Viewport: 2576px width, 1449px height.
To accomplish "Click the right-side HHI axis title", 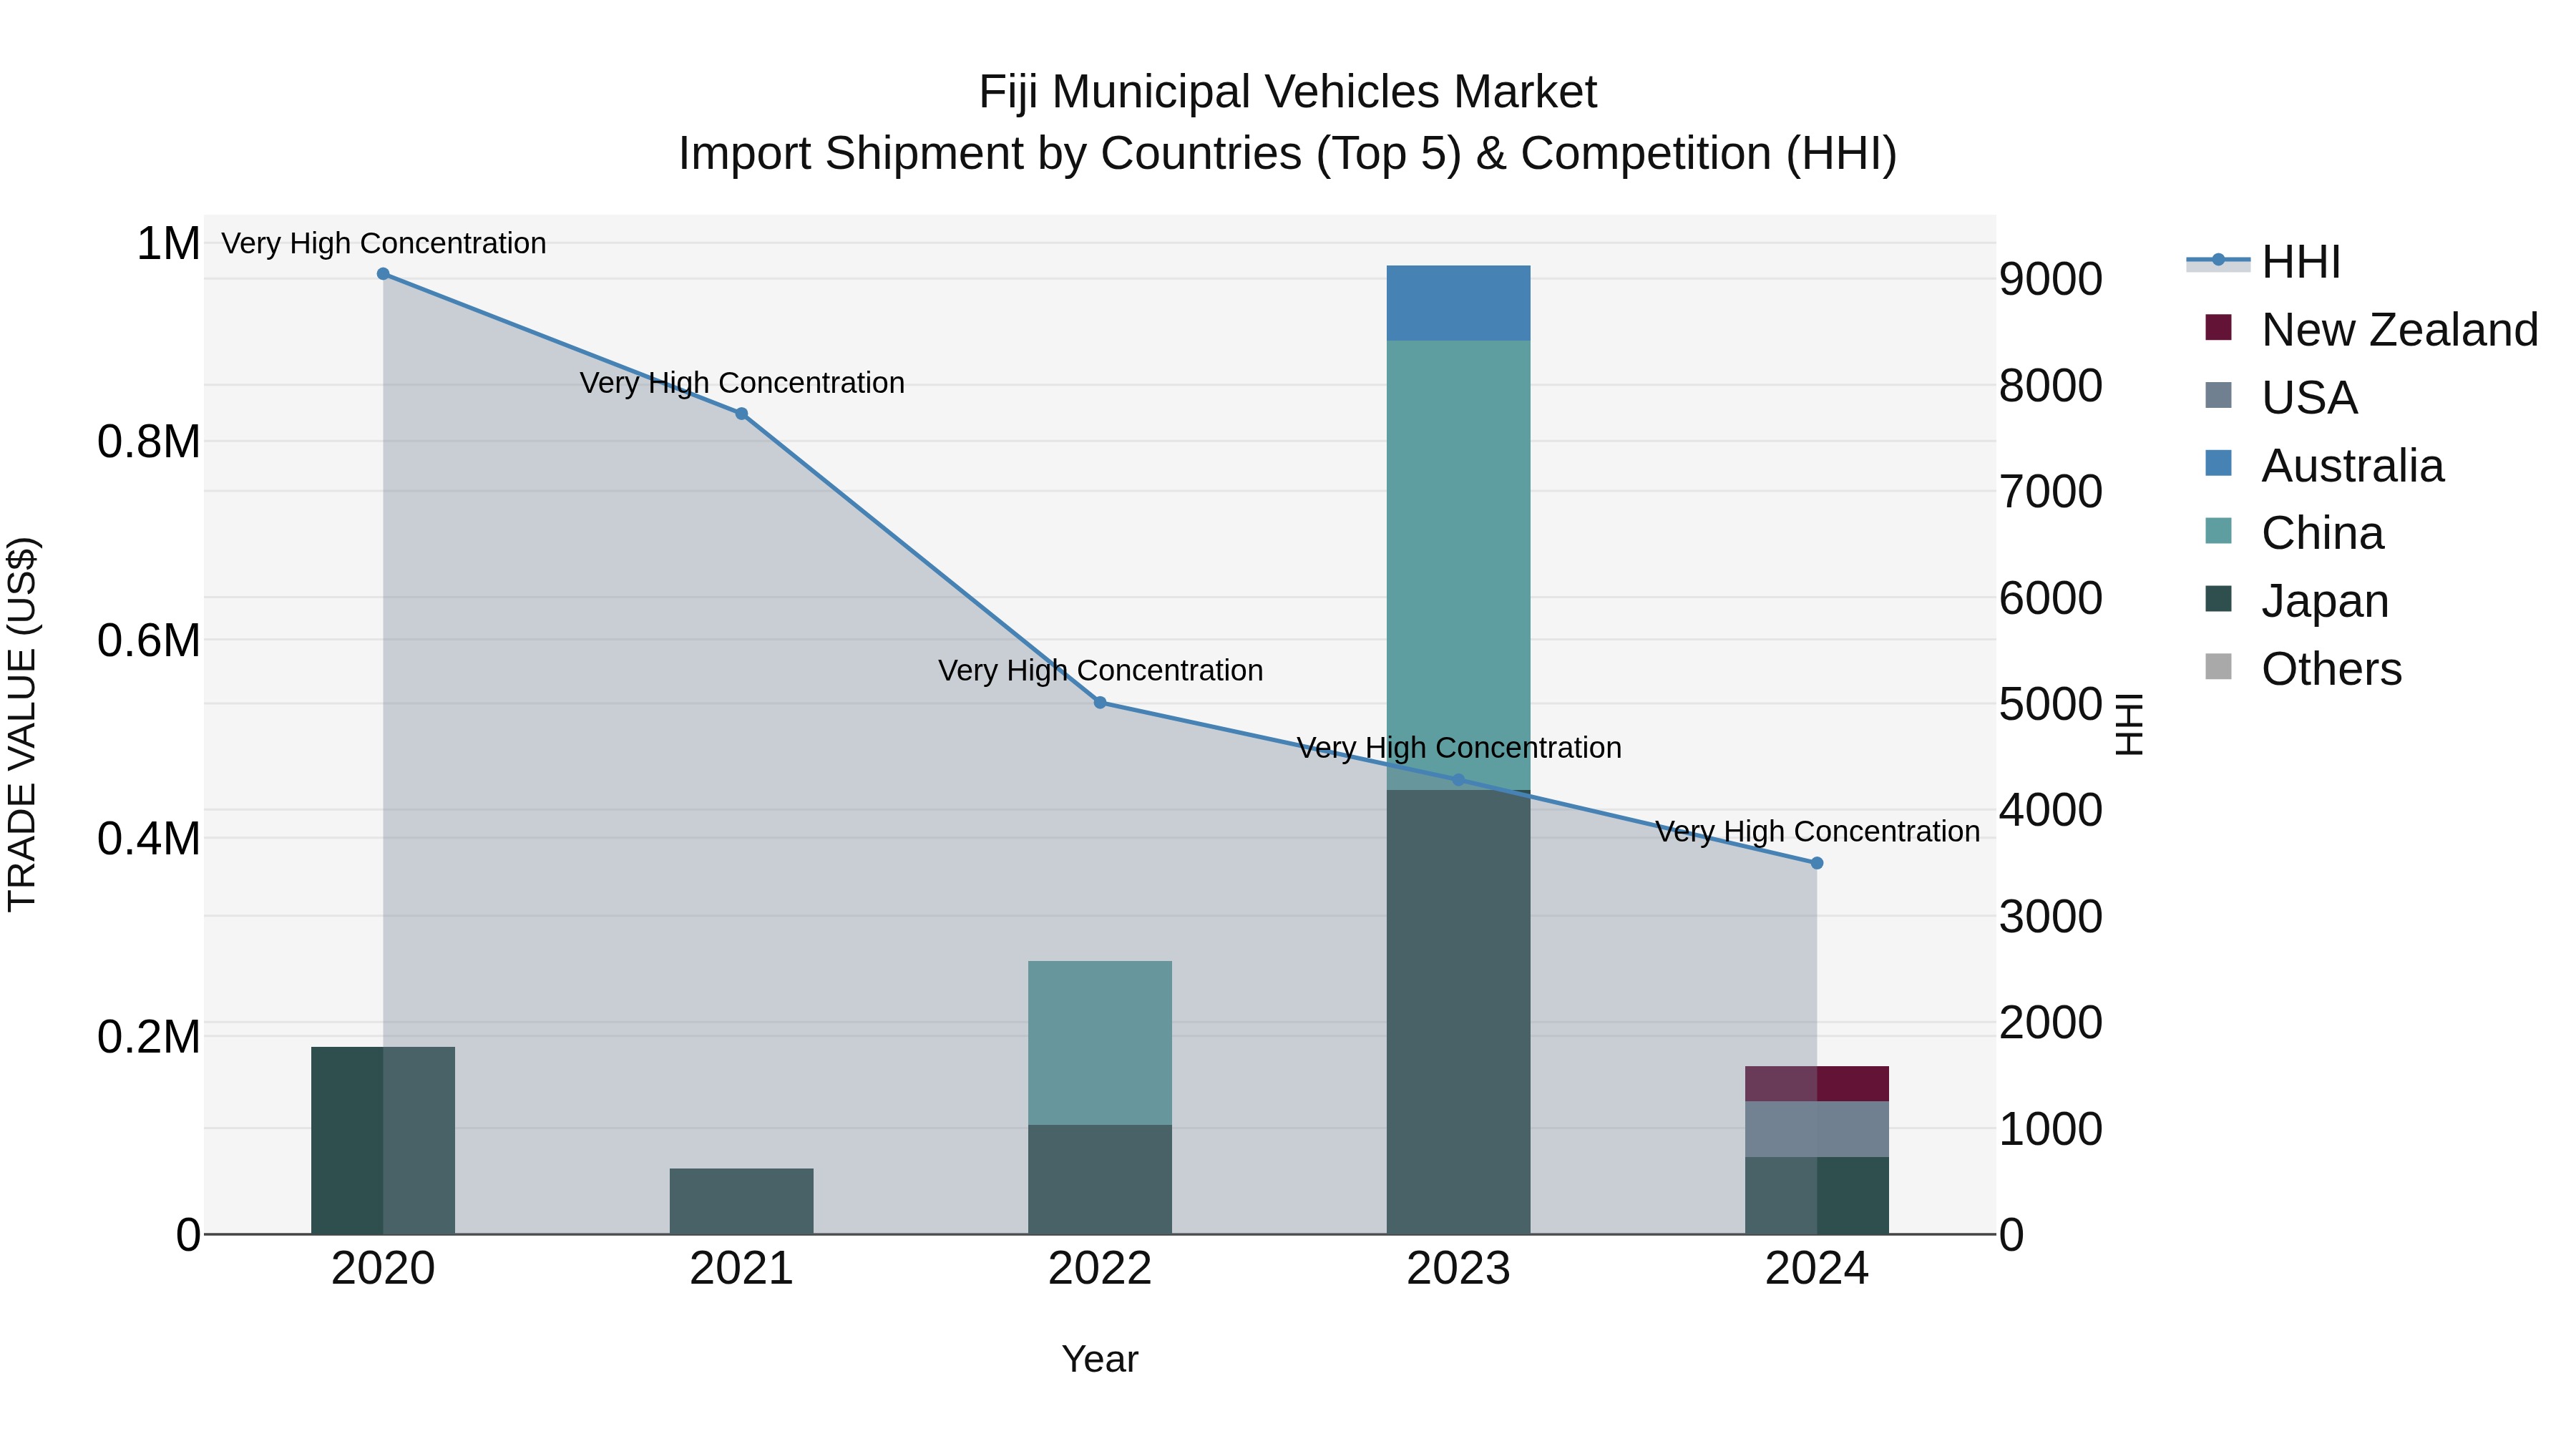I will tap(2130, 724).
